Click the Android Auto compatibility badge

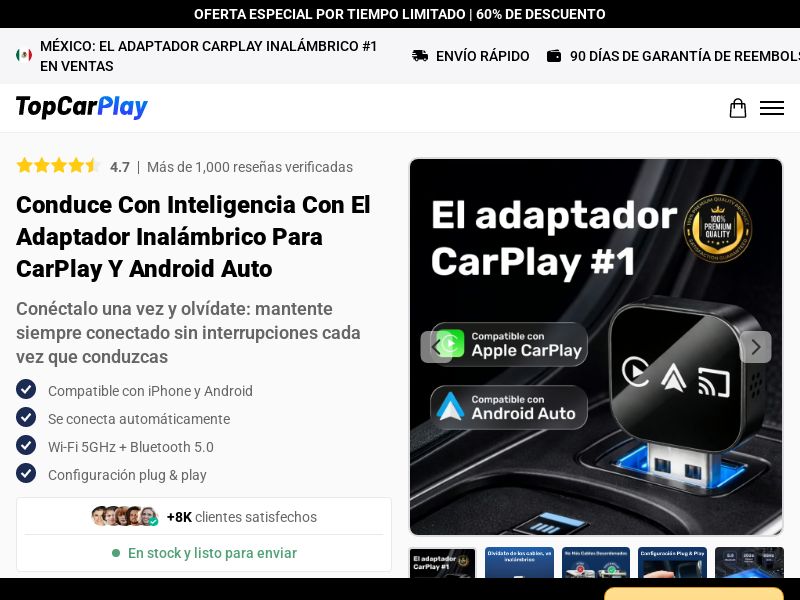508,407
